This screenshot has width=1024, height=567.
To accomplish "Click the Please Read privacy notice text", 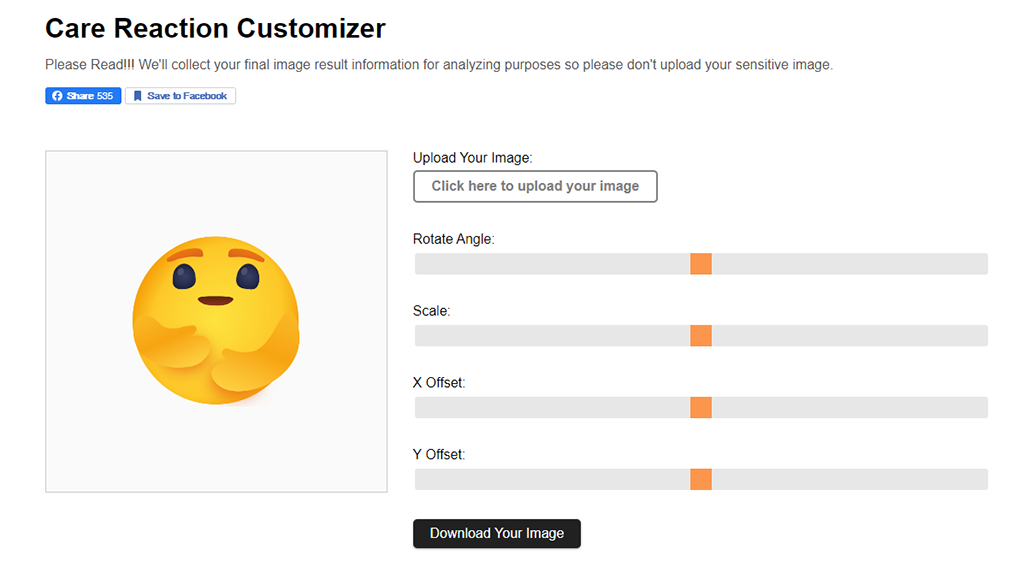I will [x=439, y=65].
